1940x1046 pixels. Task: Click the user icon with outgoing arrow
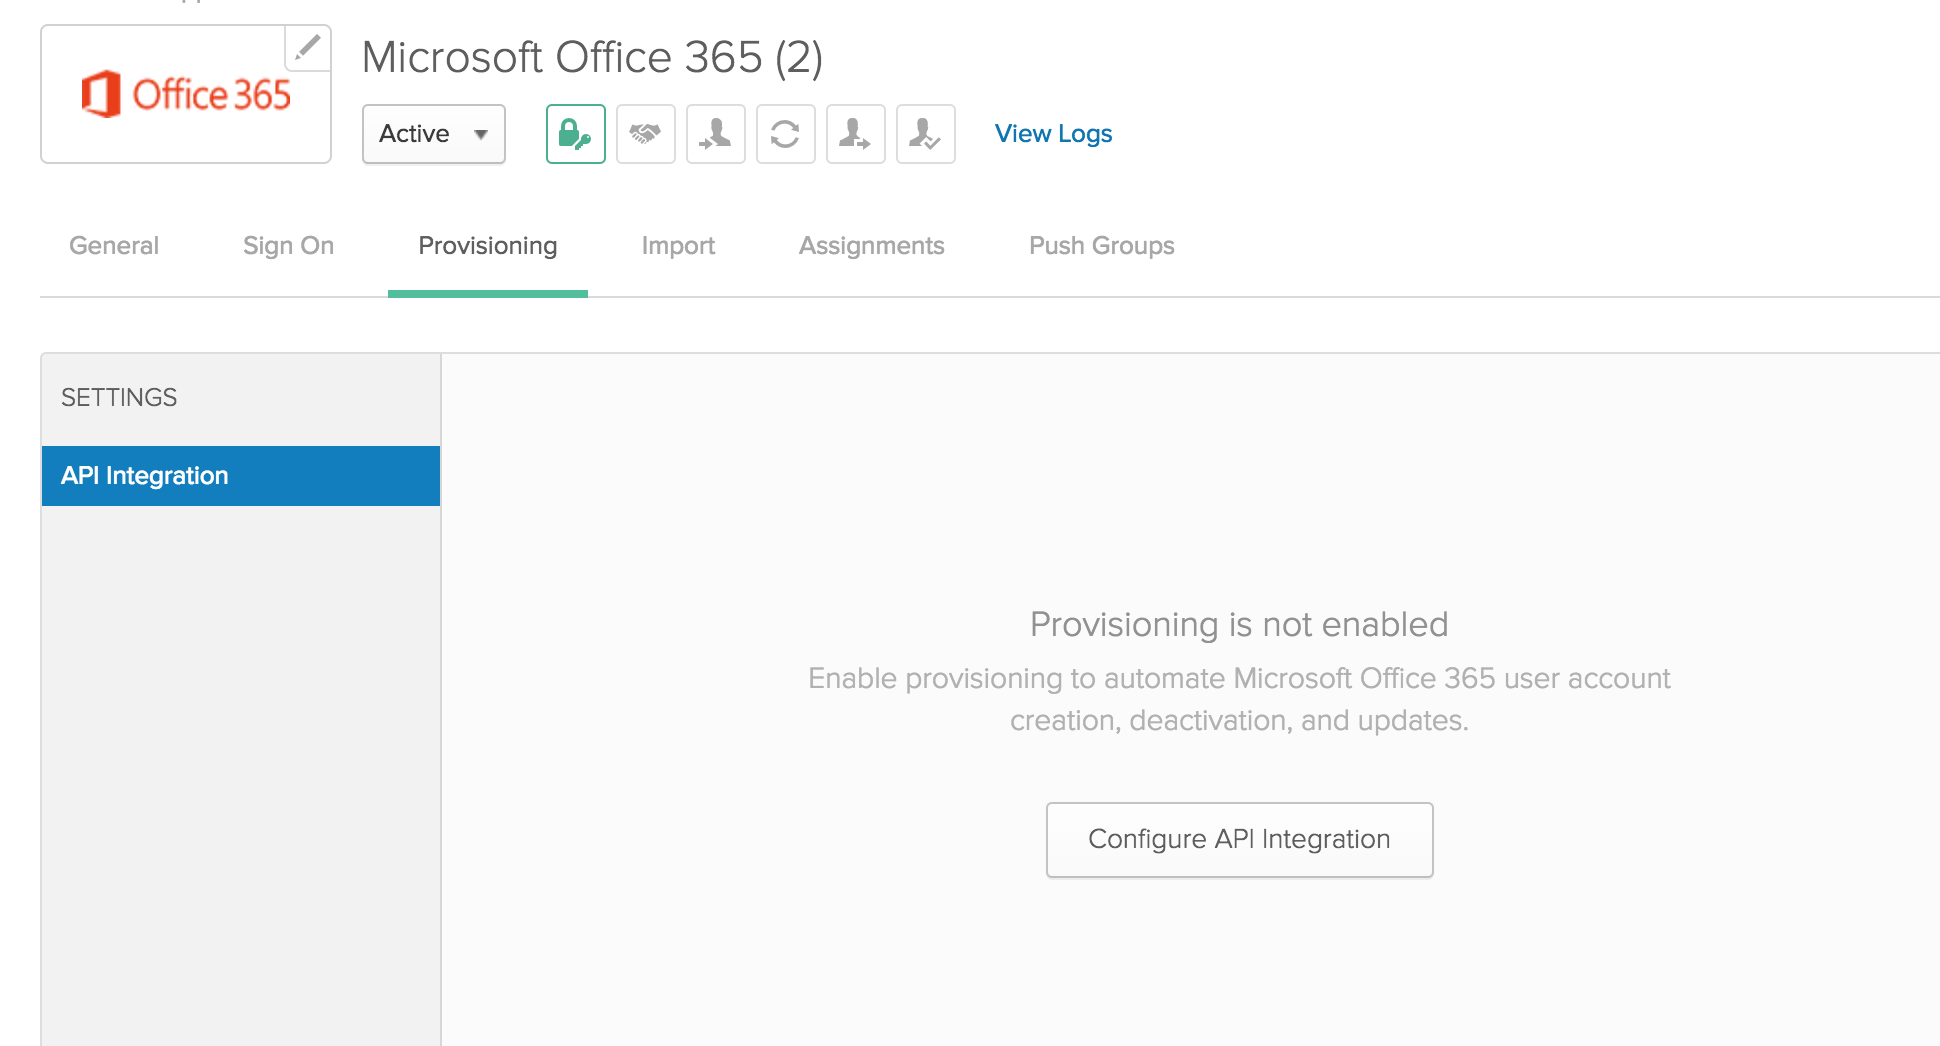(x=855, y=134)
